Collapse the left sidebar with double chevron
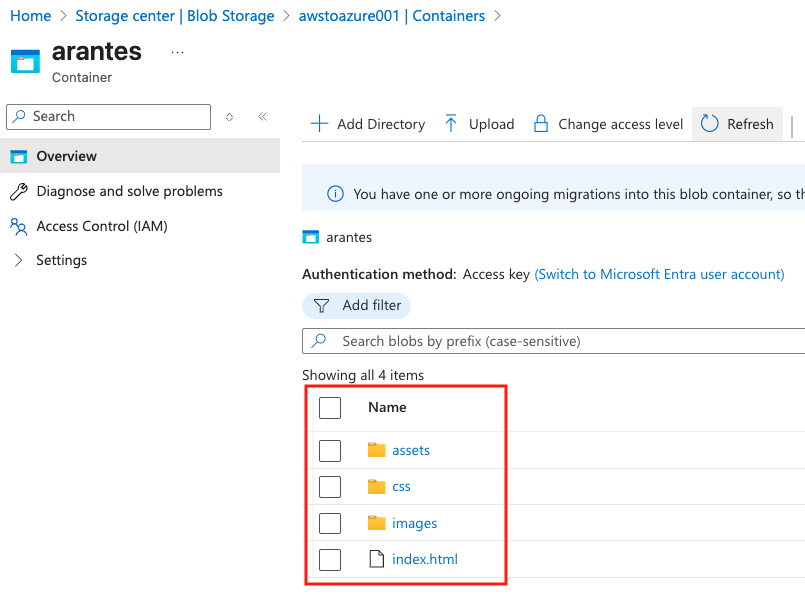The height and width of the screenshot is (595, 805). (x=262, y=117)
